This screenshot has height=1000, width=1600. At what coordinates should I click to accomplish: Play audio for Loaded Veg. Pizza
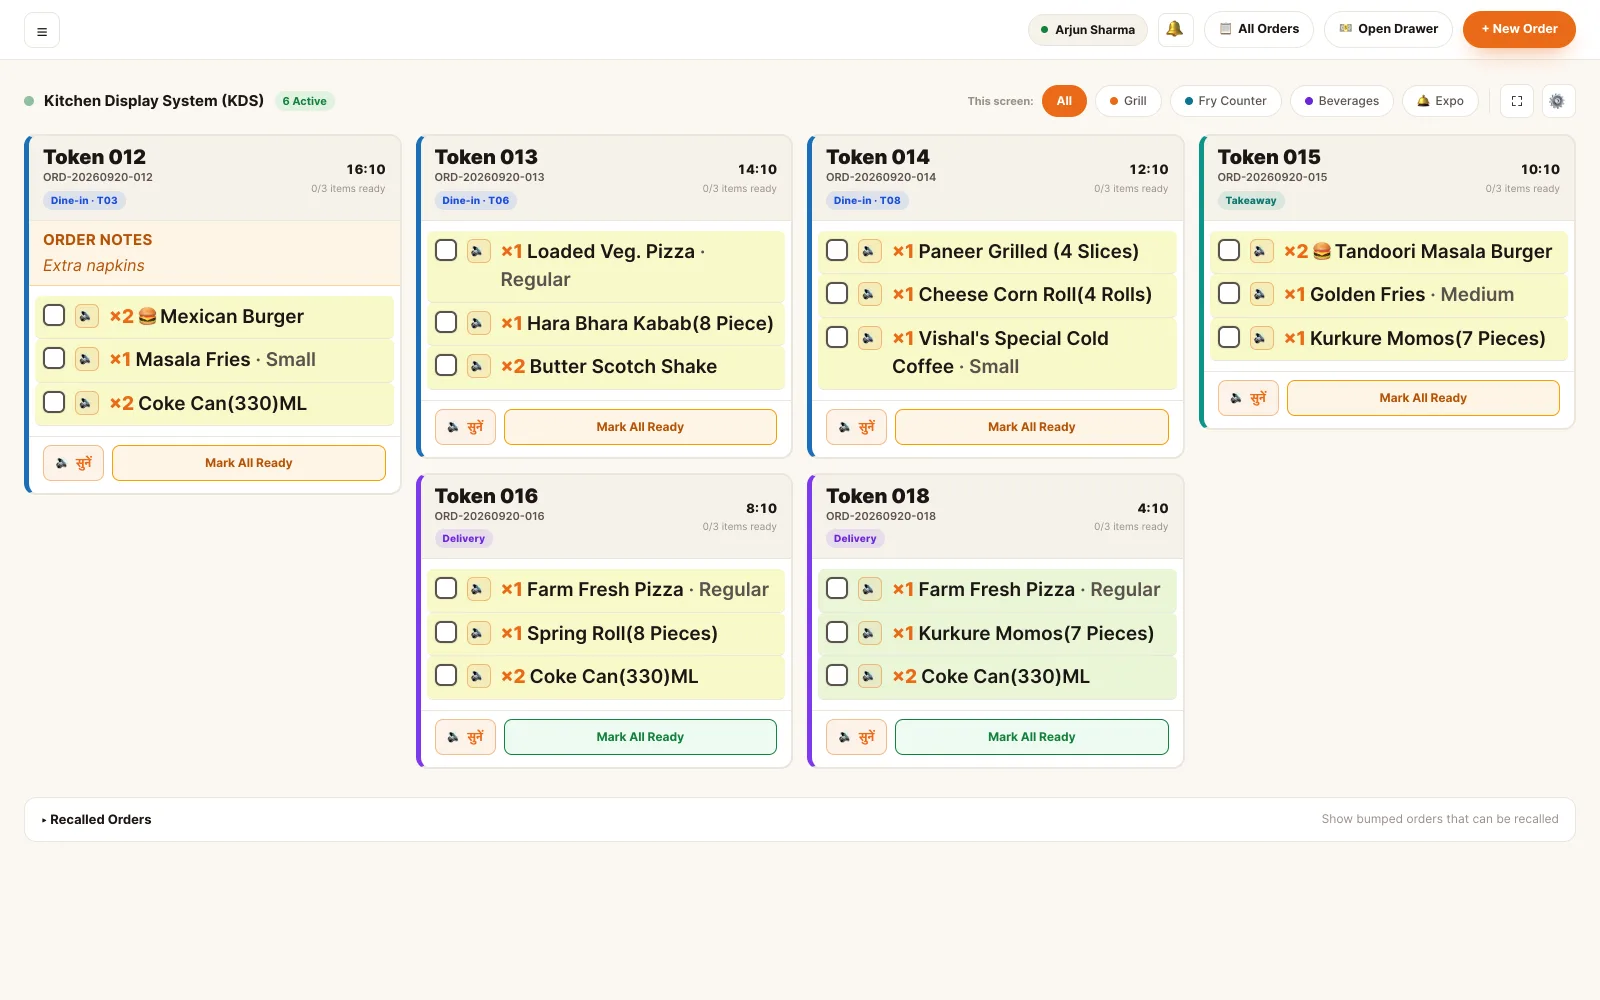[x=478, y=251]
